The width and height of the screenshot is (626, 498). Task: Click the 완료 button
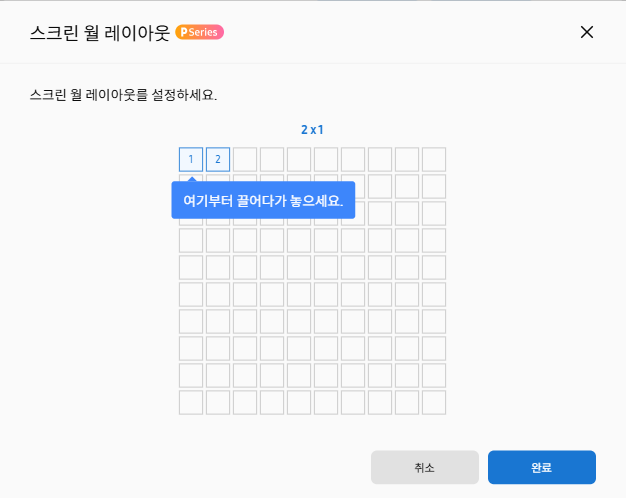coord(542,467)
